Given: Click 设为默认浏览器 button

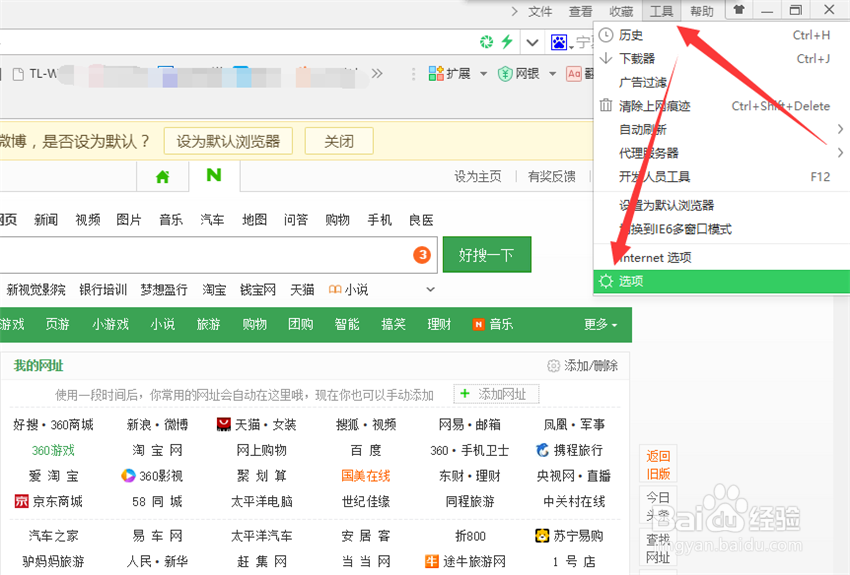Looking at the screenshot, I should click(x=228, y=141).
